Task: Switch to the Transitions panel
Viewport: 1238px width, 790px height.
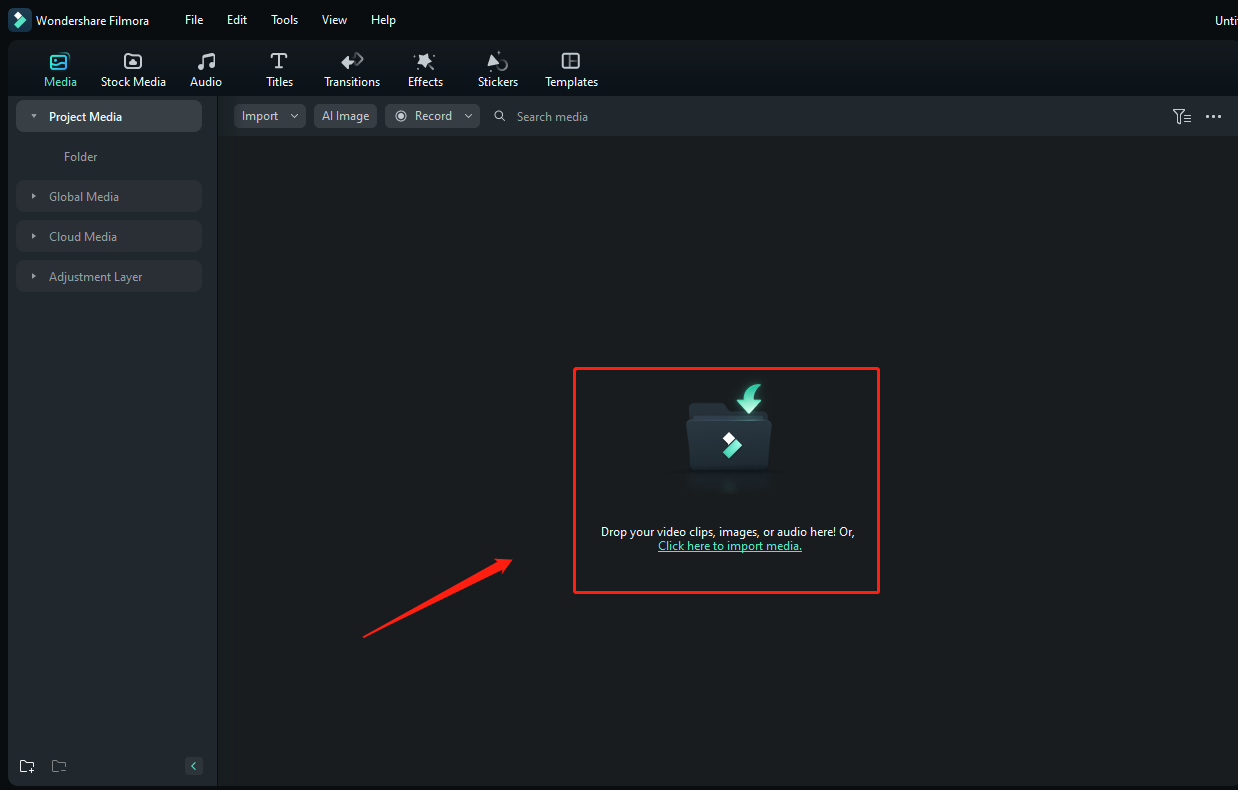Action: [351, 68]
